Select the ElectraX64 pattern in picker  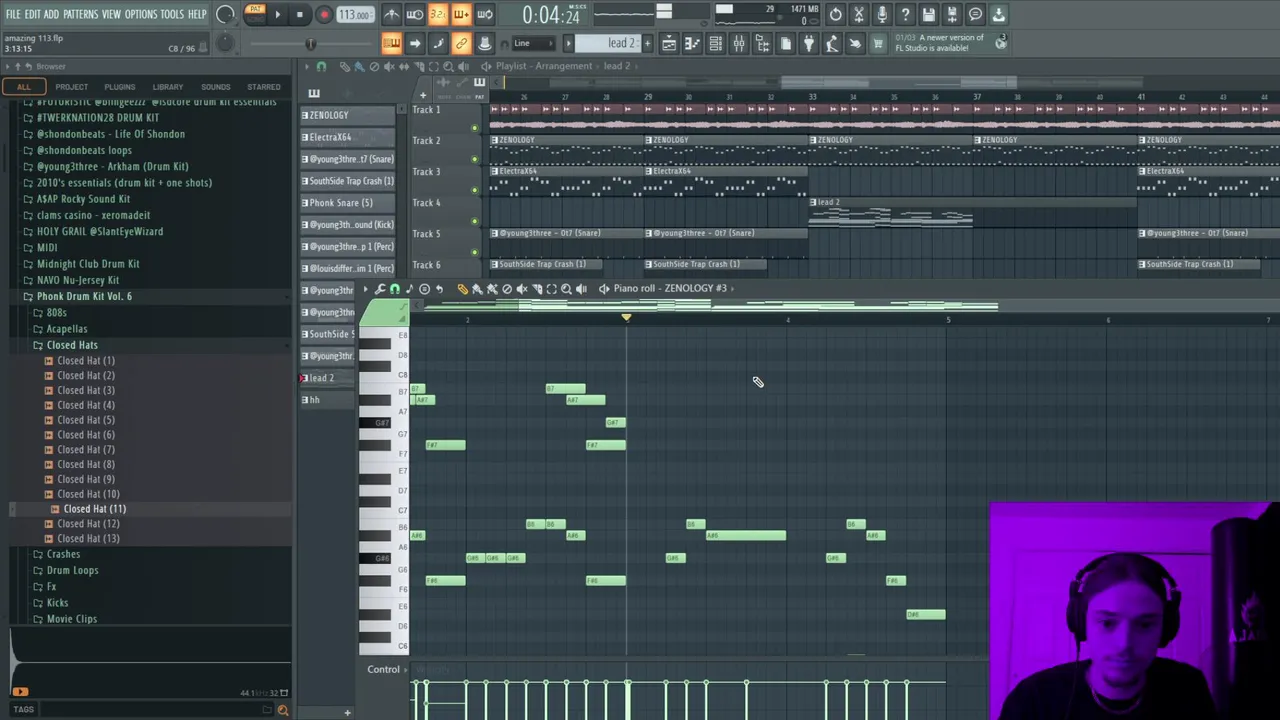tap(348, 137)
